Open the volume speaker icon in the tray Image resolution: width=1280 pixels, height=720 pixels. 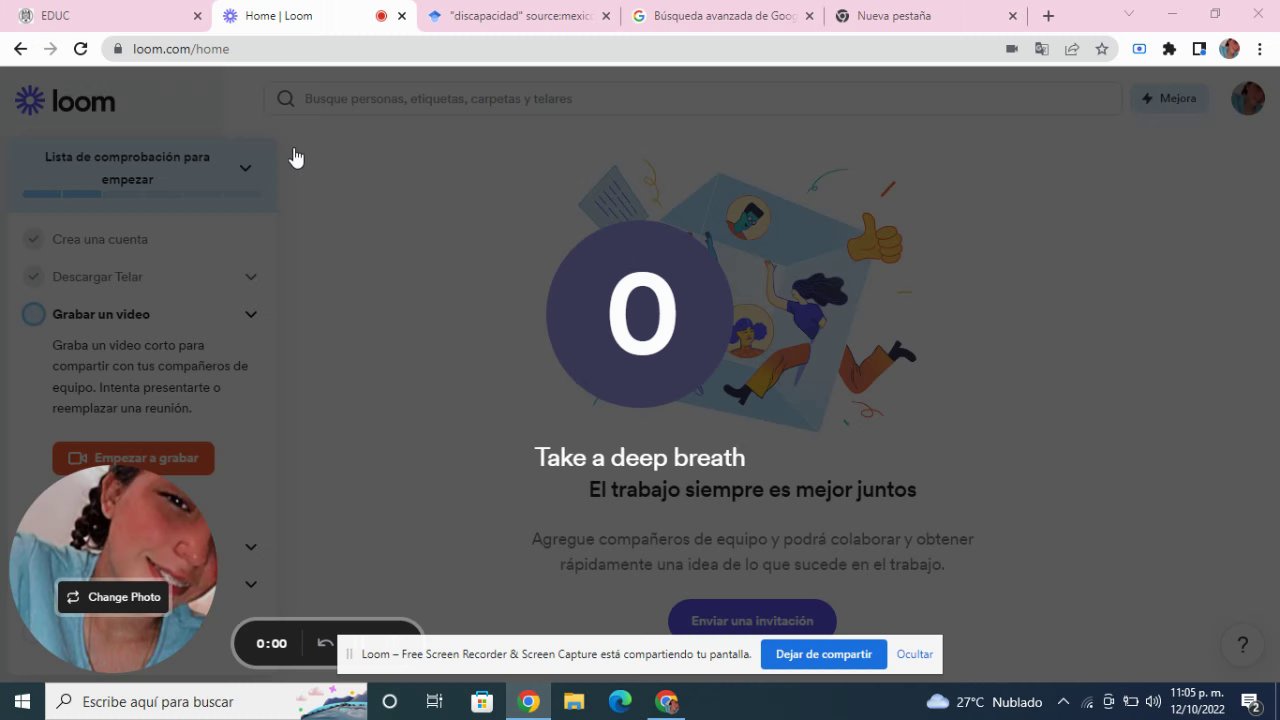[x=1153, y=701]
